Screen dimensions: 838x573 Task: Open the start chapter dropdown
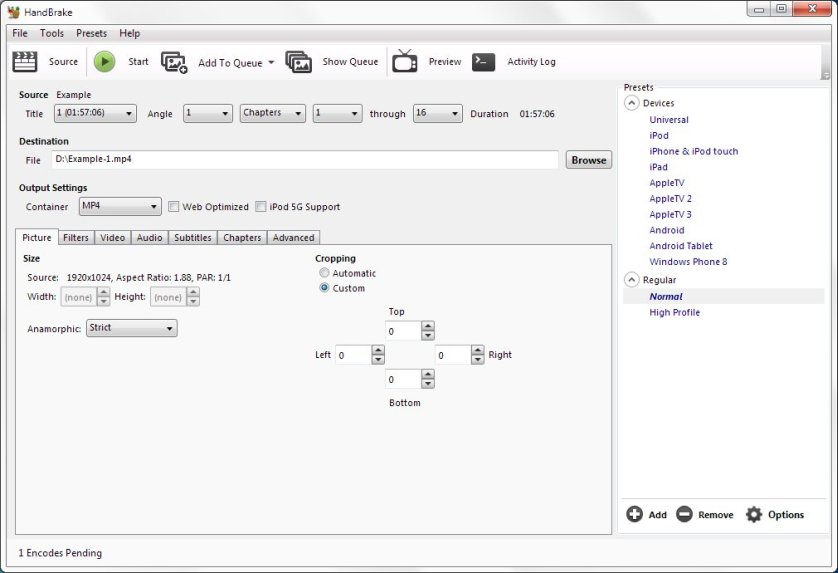pos(337,113)
